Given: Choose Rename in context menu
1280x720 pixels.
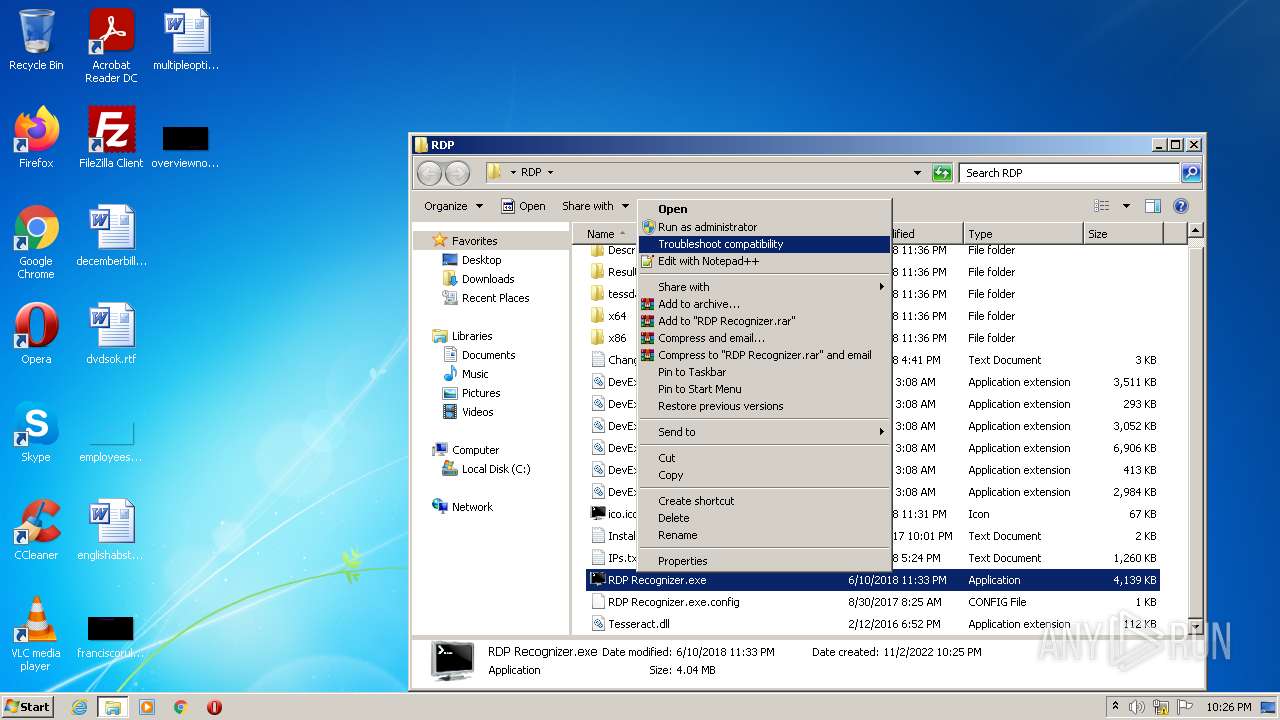Looking at the screenshot, I should tap(764, 535).
